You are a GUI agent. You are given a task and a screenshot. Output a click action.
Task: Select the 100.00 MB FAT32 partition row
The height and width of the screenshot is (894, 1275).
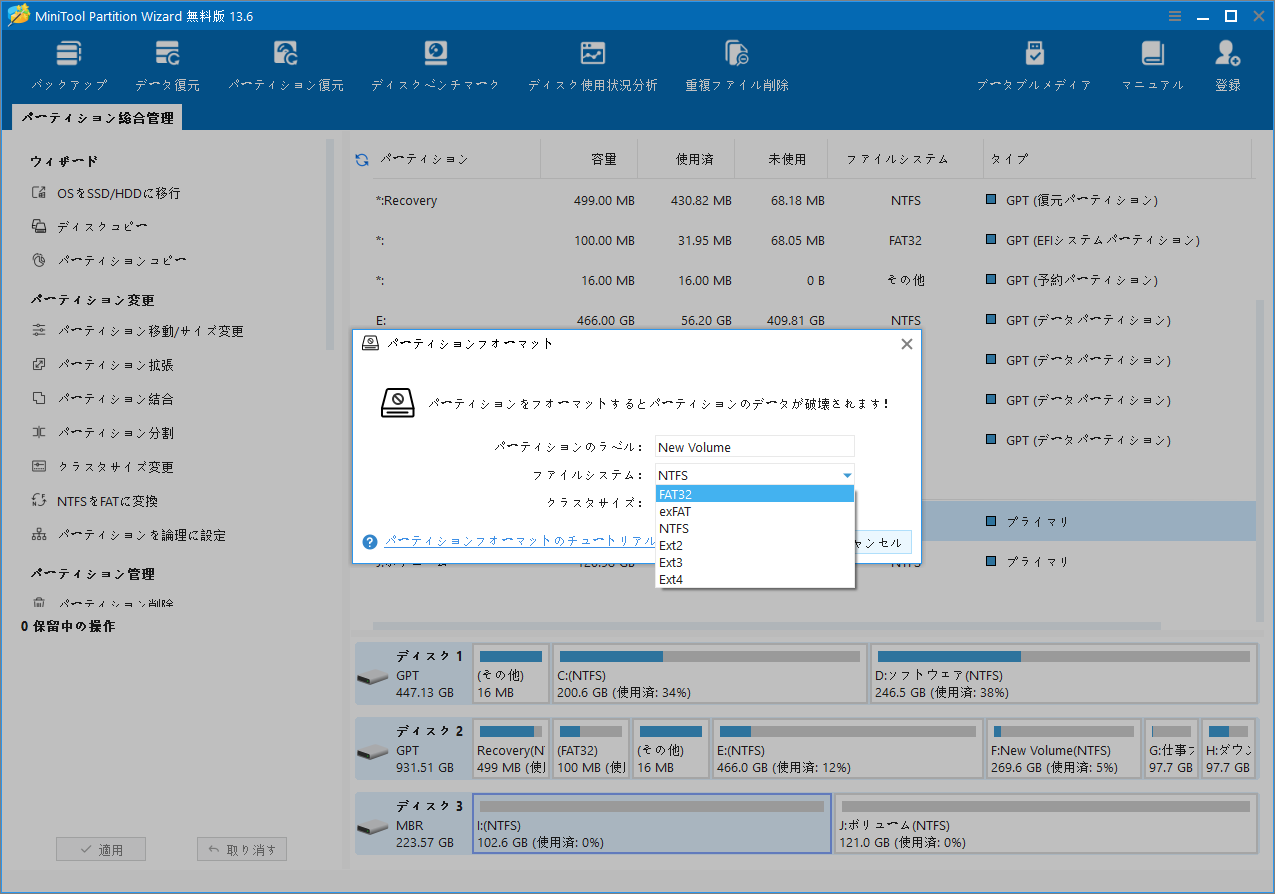pyautogui.click(x=805, y=240)
